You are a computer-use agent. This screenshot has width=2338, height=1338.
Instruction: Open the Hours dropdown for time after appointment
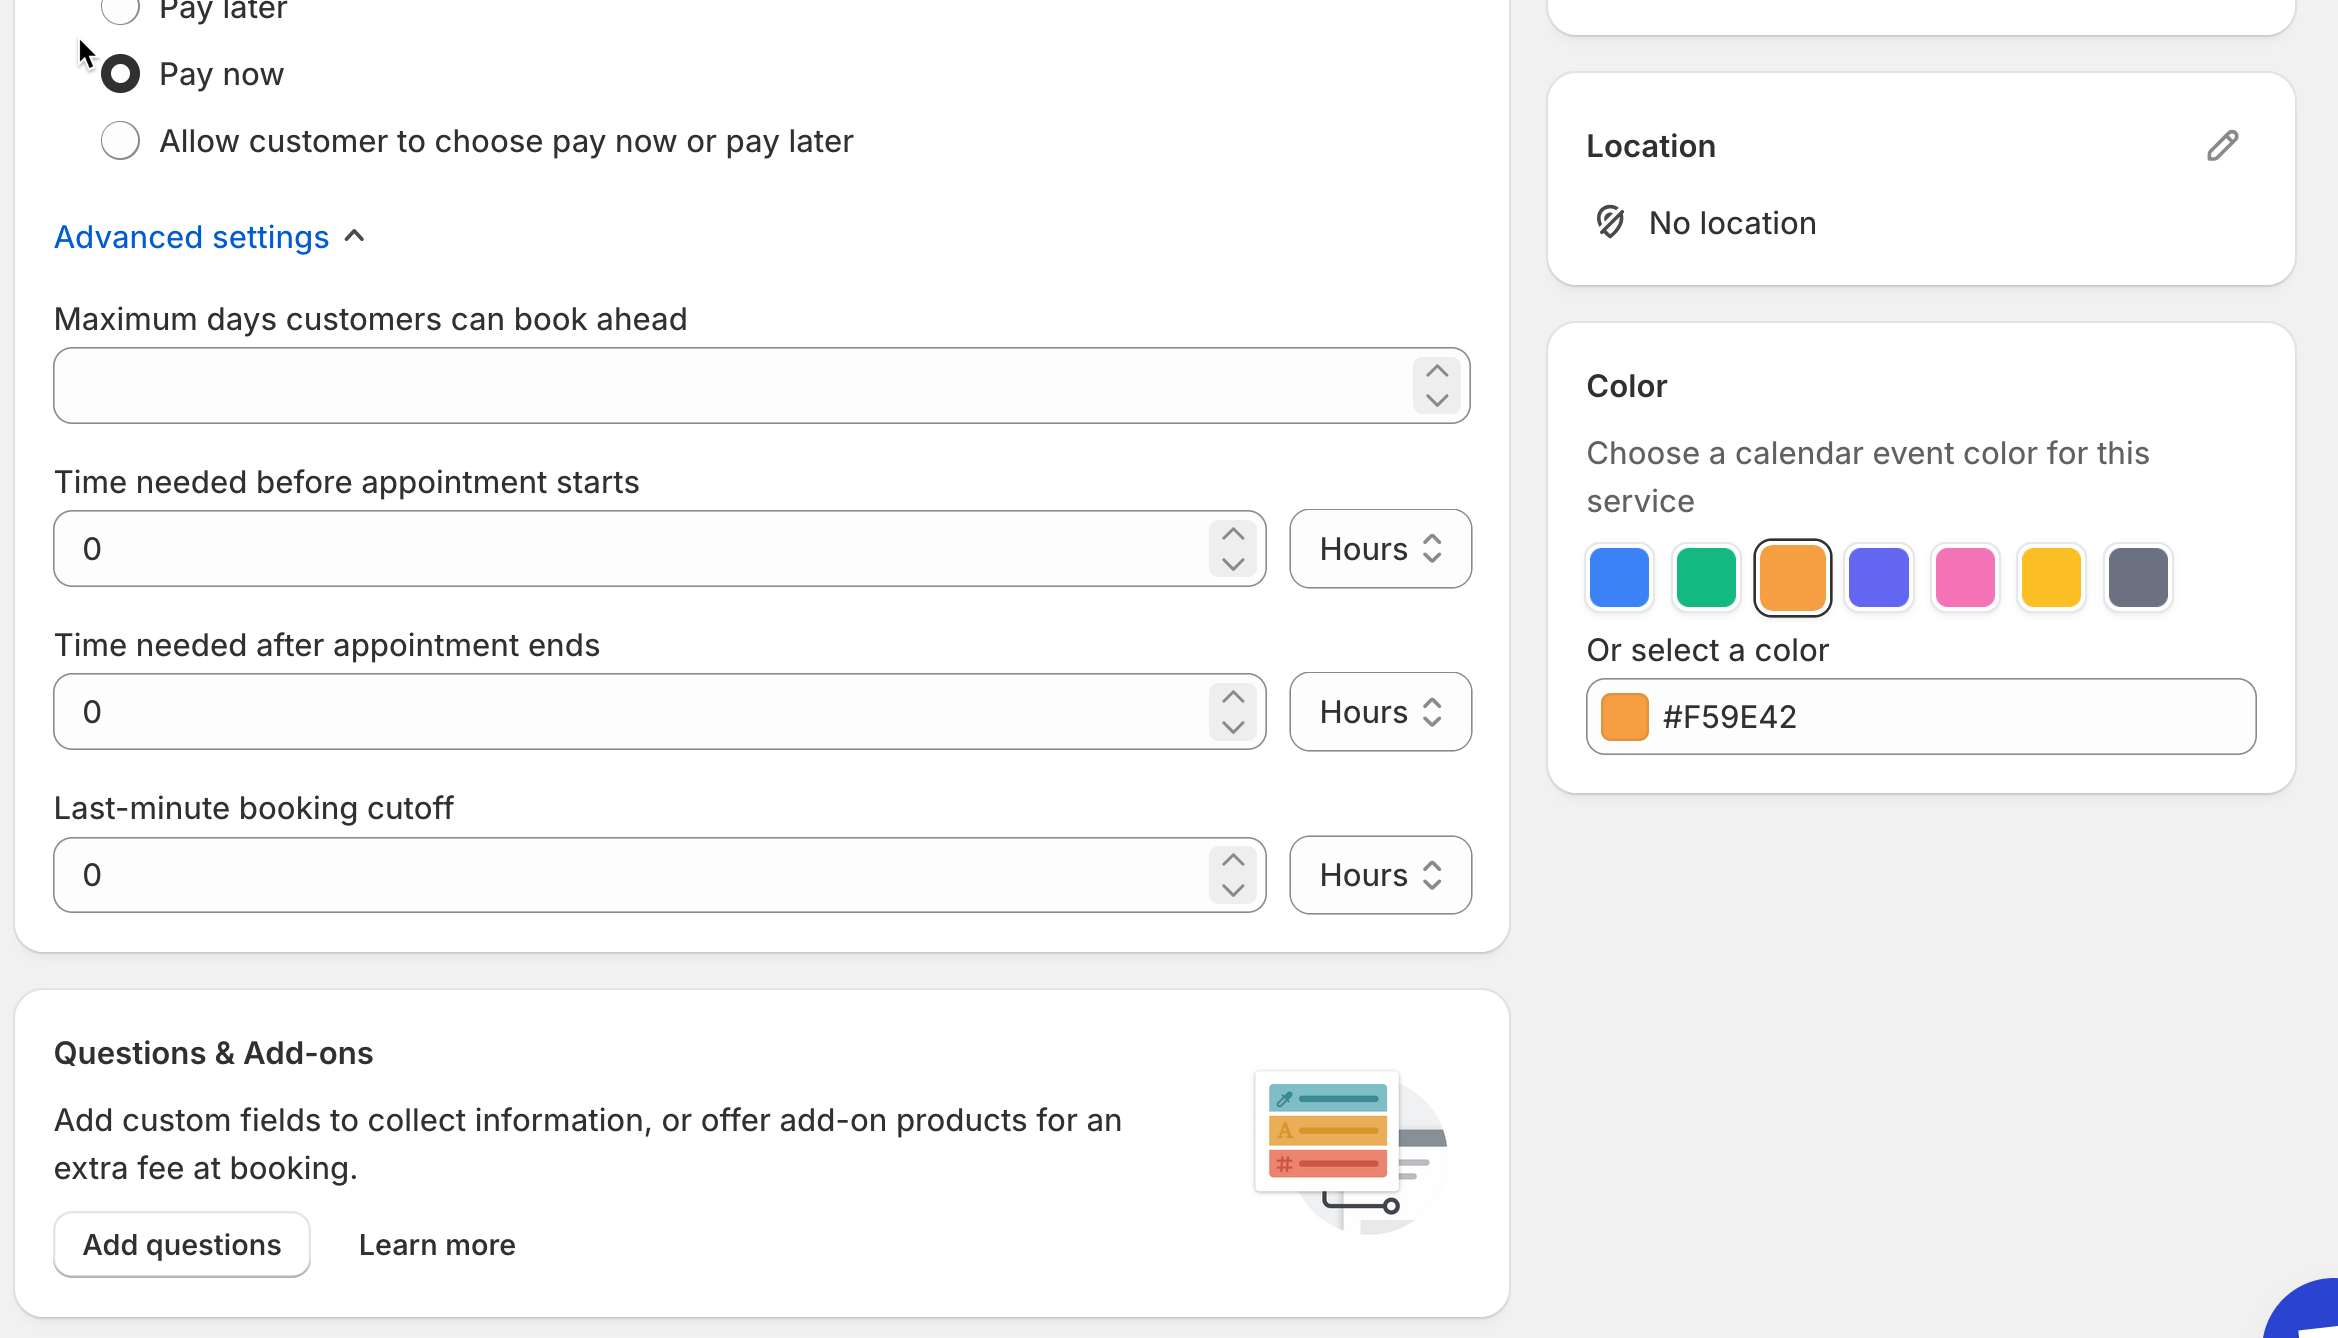pos(1380,712)
